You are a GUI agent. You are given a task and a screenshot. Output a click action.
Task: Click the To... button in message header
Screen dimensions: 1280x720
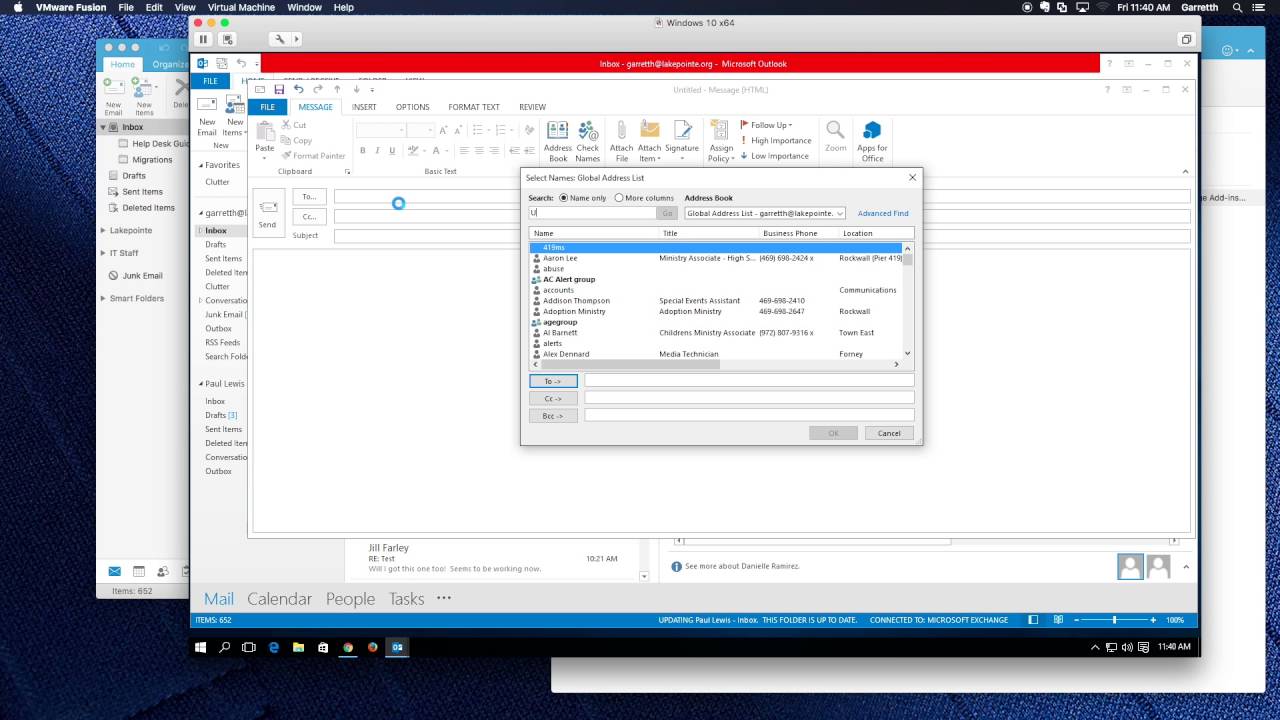[309, 196]
